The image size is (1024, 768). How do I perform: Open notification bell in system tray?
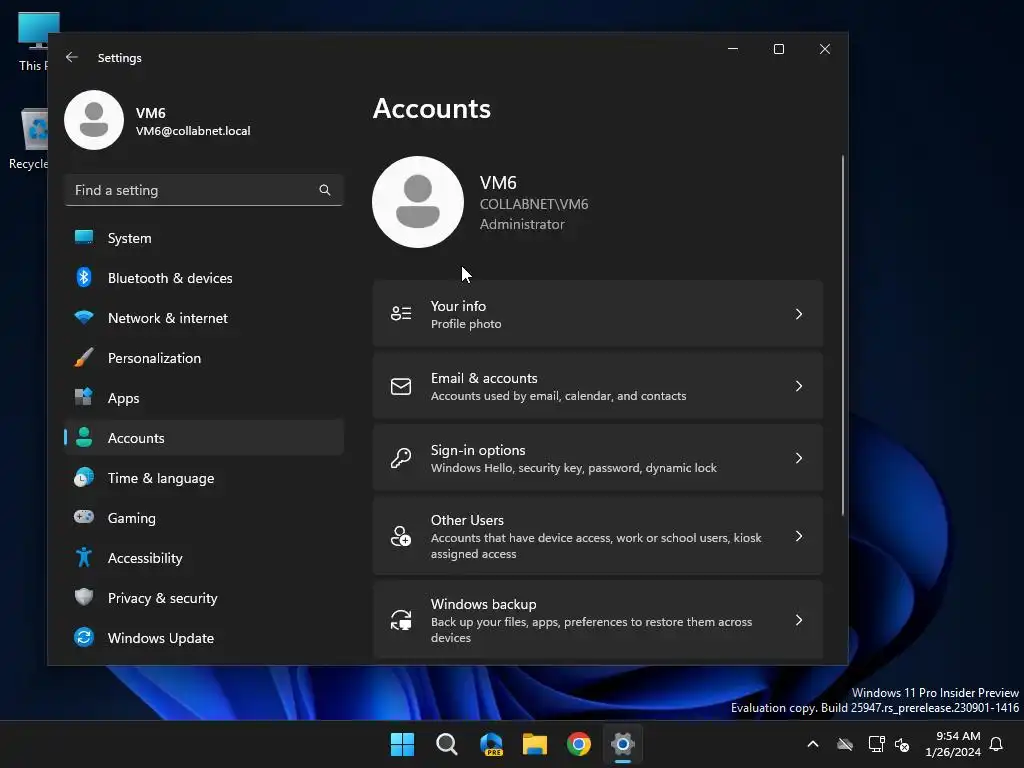point(997,744)
